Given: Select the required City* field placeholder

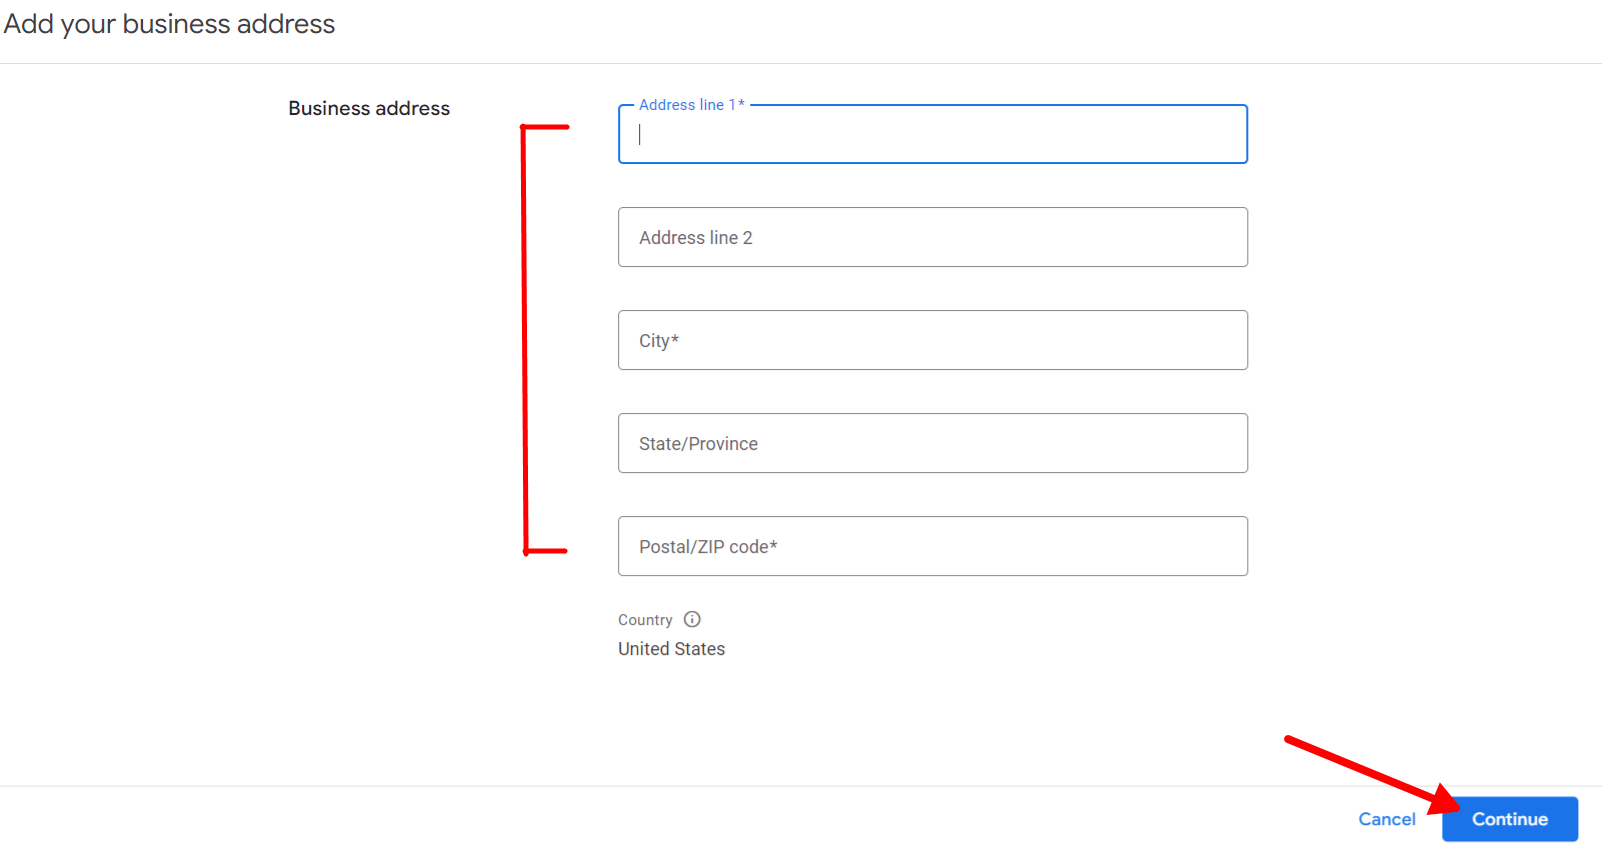Looking at the screenshot, I should click(x=658, y=340).
